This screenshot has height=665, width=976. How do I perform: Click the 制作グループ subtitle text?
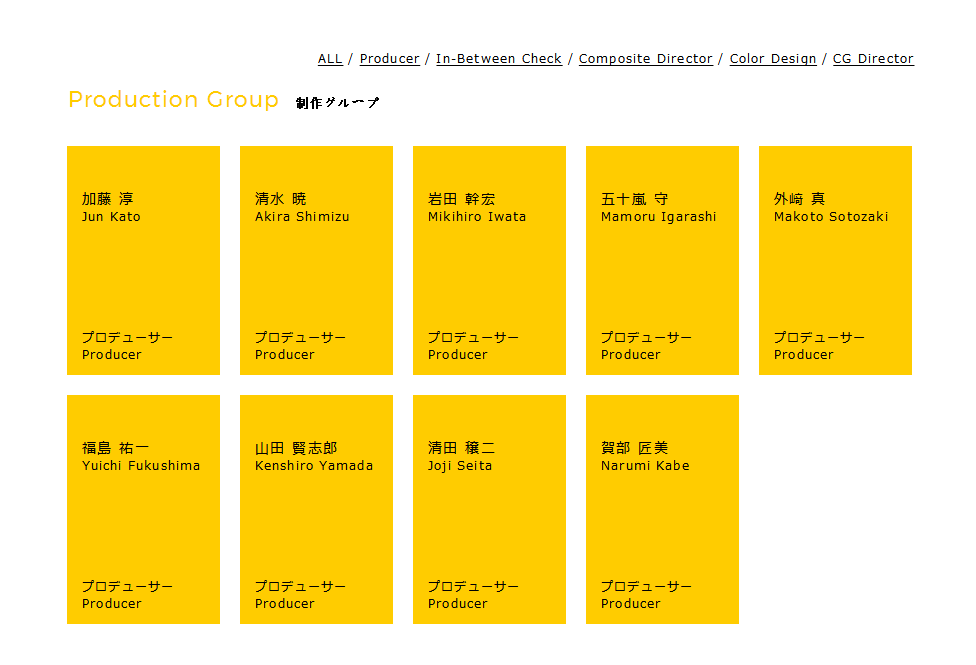pos(337,103)
